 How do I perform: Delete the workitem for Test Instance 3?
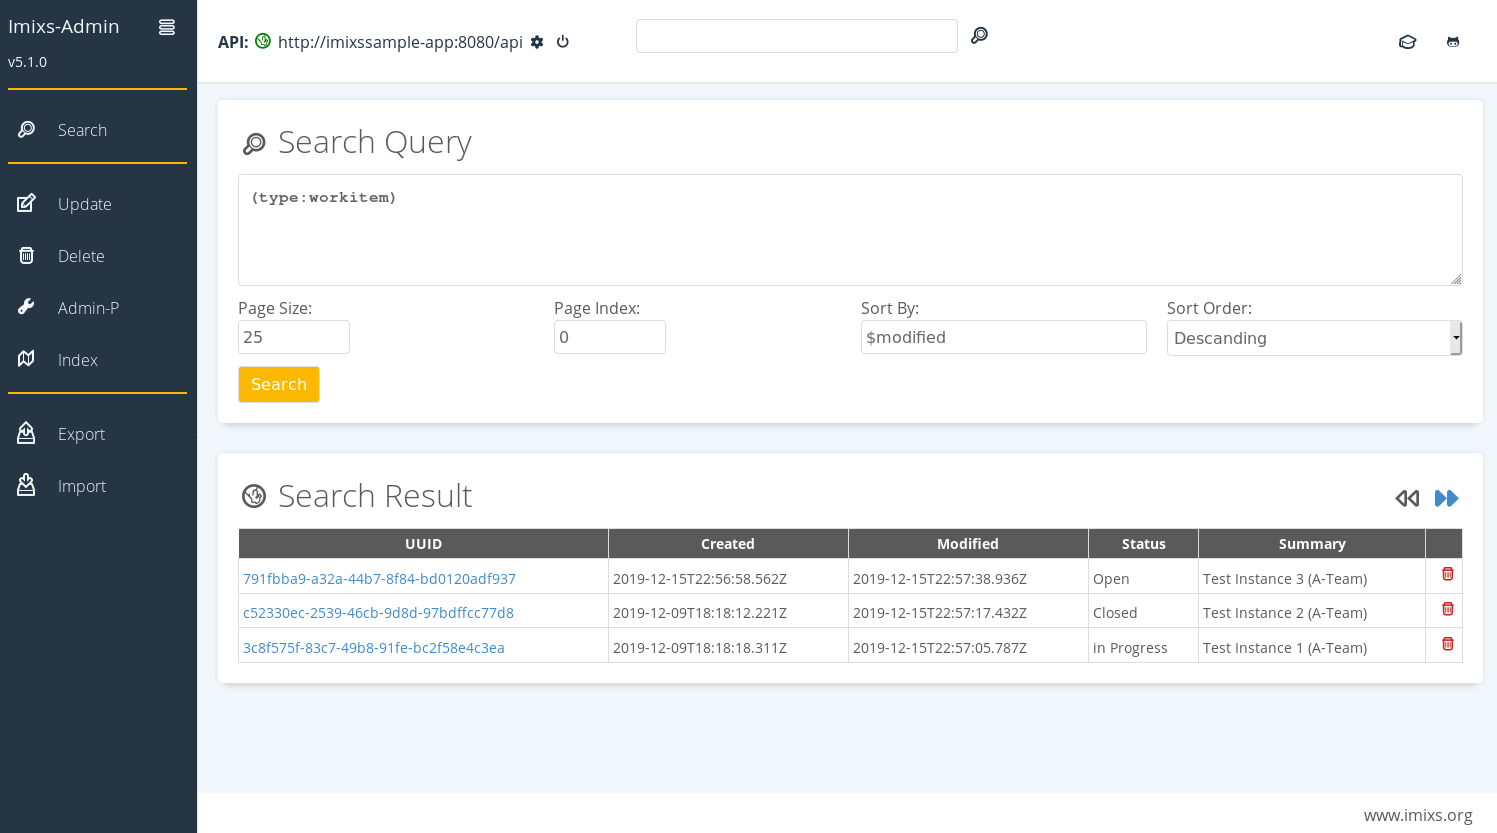click(1446, 573)
